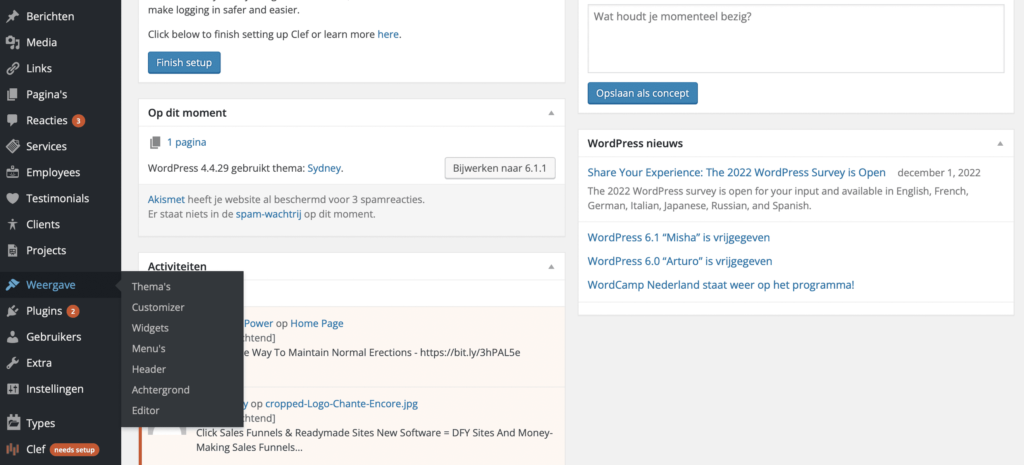
Task: Open Widgets in the Weergave submenu
Action: (x=150, y=328)
